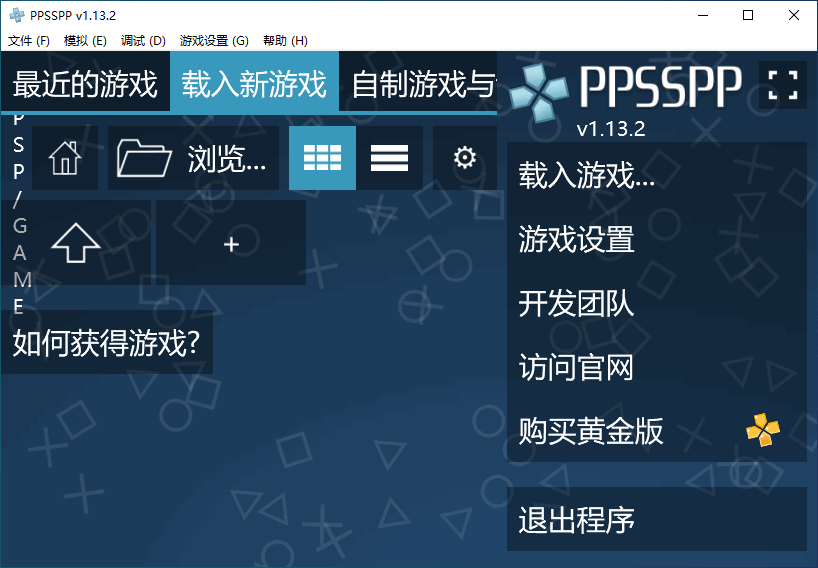Click the plus add button
Screen dimensions: 818x568
(231, 243)
